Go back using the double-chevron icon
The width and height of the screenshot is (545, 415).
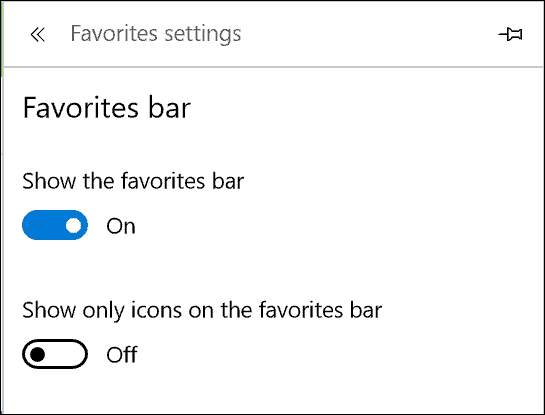38,34
